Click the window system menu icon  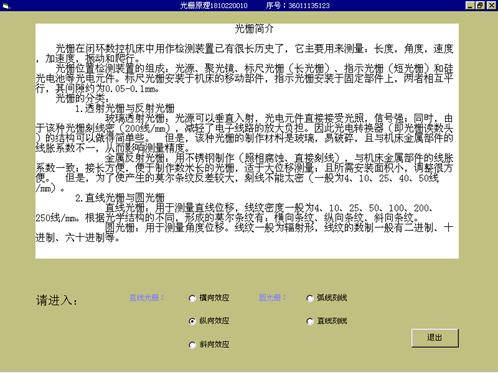click(6, 6)
